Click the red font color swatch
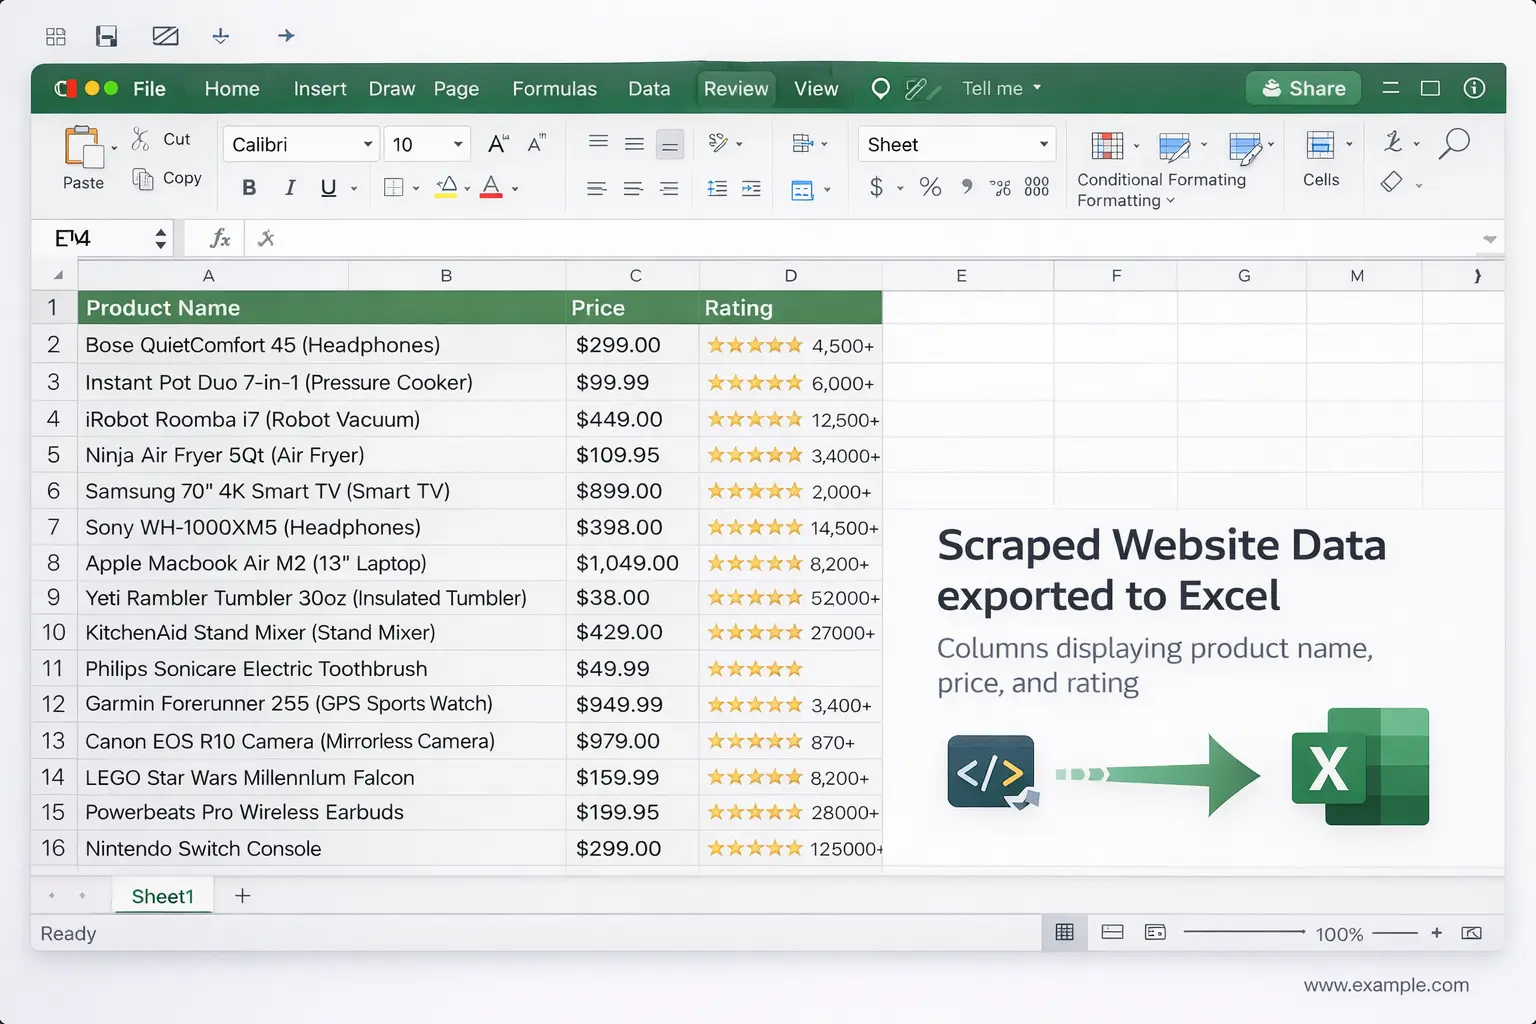Image resolution: width=1536 pixels, height=1024 pixels. point(491,187)
